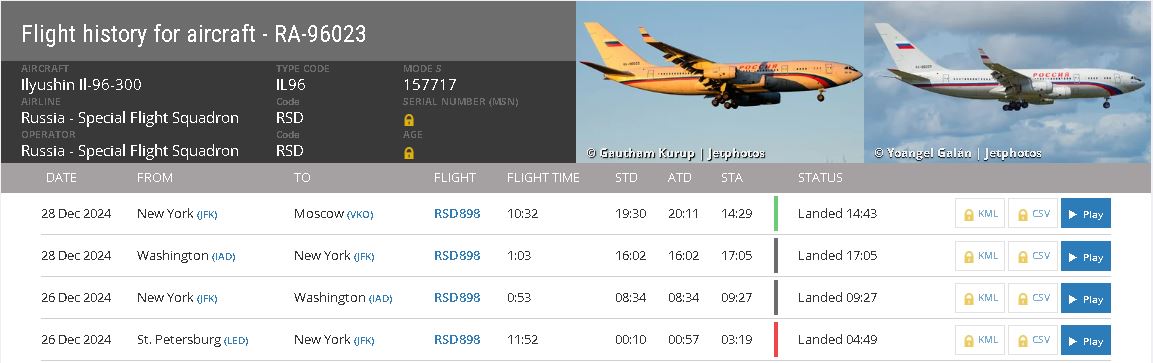This screenshot has height=363, width=1153.
Task: Open the IAD link in the FROM column
Action: click(x=224, y=256)
